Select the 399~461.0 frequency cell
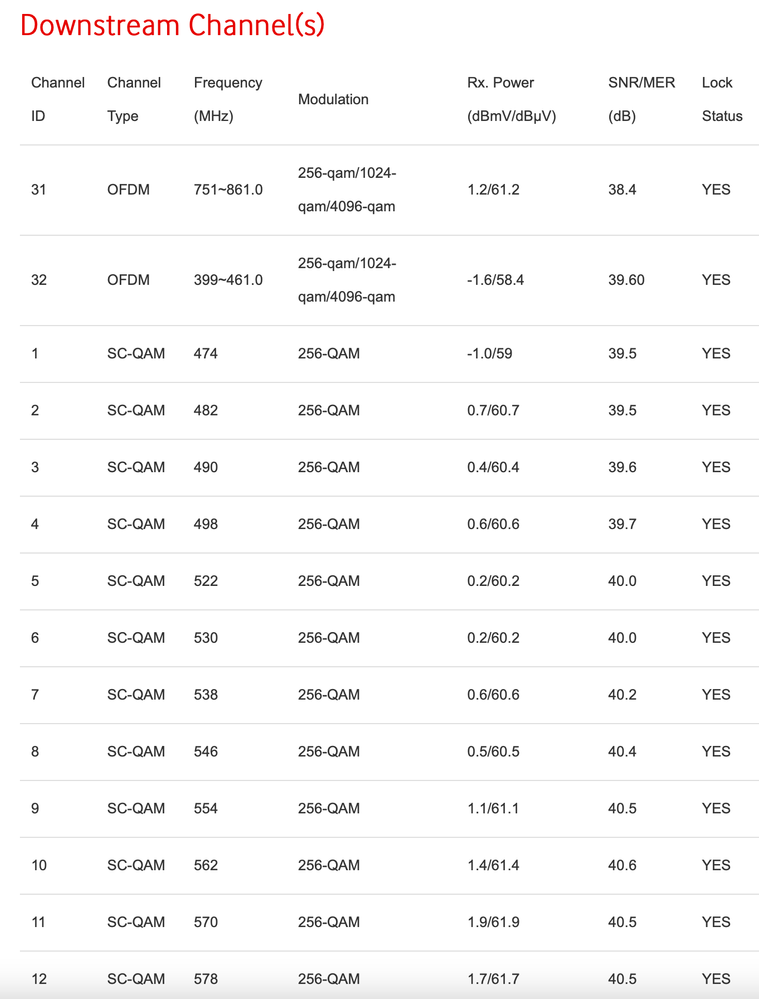759x999 pixels. click(x=228, y=280)
